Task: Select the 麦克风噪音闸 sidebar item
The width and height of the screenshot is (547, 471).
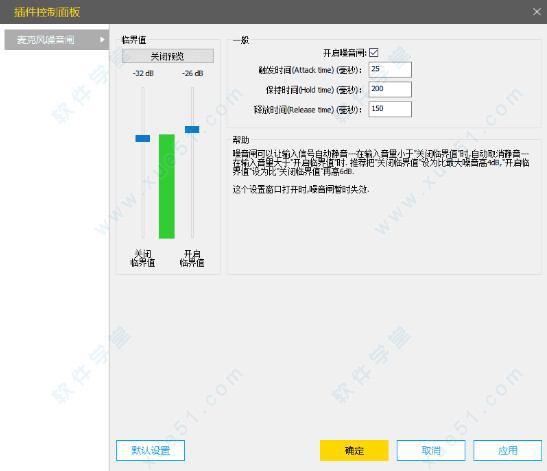Action: click(57, 40)
